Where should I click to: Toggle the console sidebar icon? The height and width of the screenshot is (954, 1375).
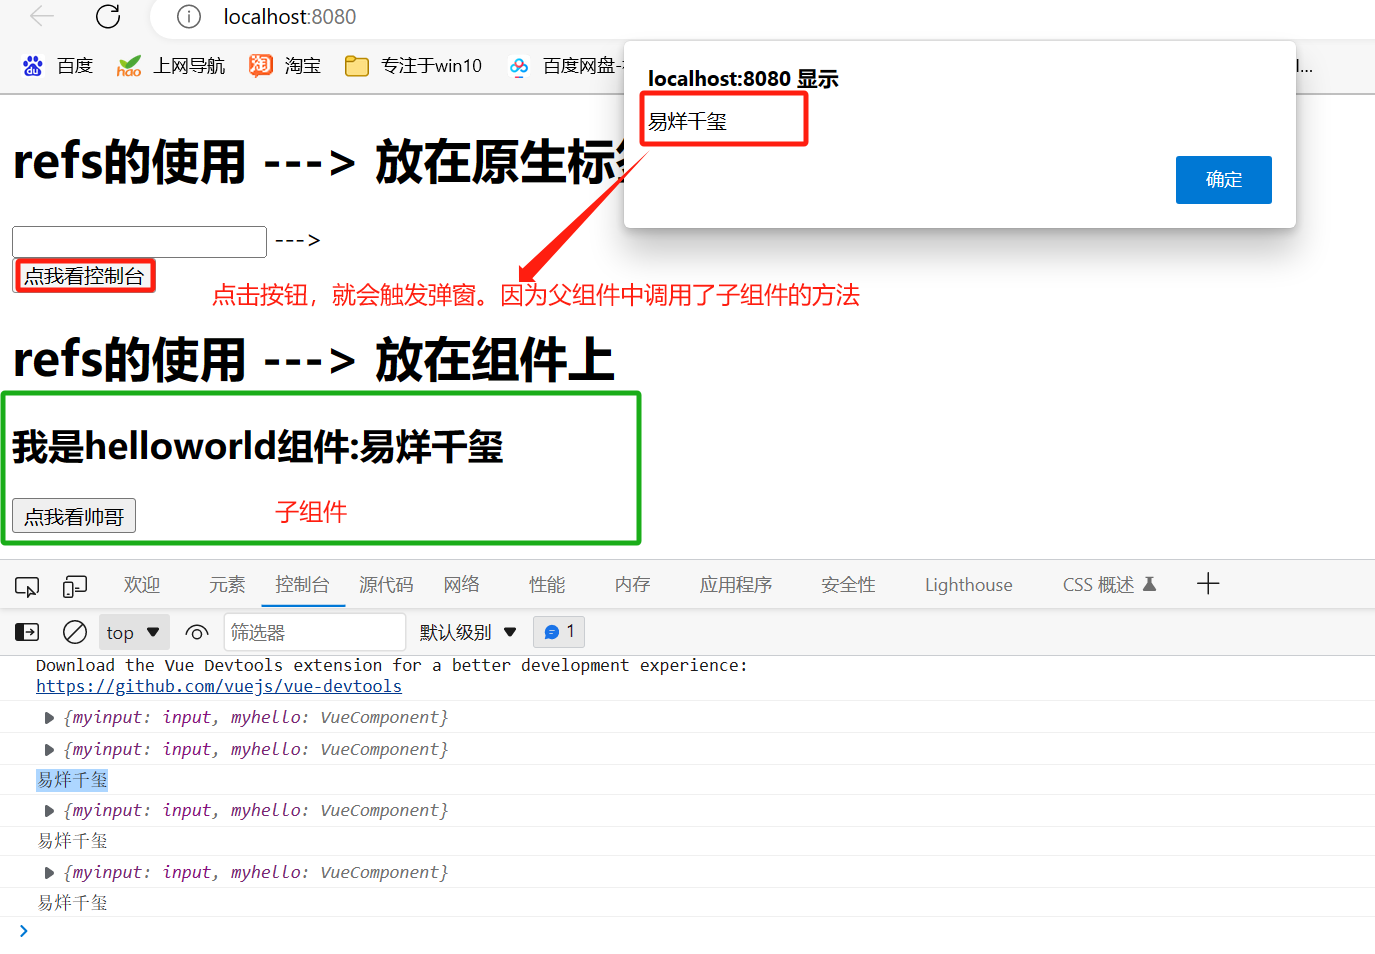tap(27, 632)
